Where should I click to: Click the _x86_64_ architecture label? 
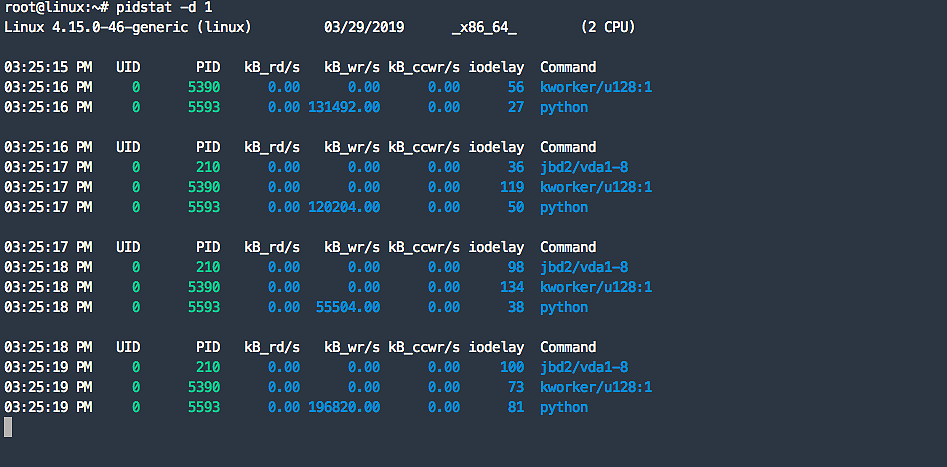click(484, 27)
